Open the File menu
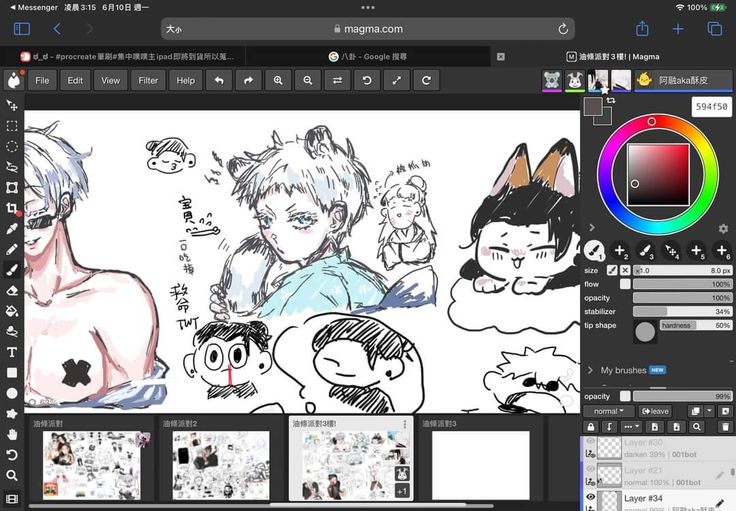This screenshot has width=736, height=511. 42,80
